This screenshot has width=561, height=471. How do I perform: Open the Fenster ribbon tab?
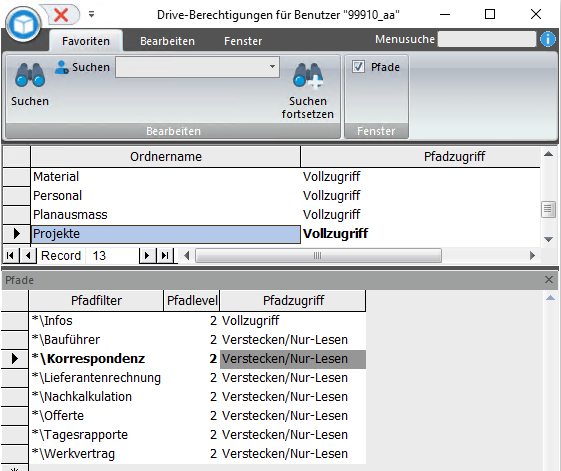pos(243,41)
